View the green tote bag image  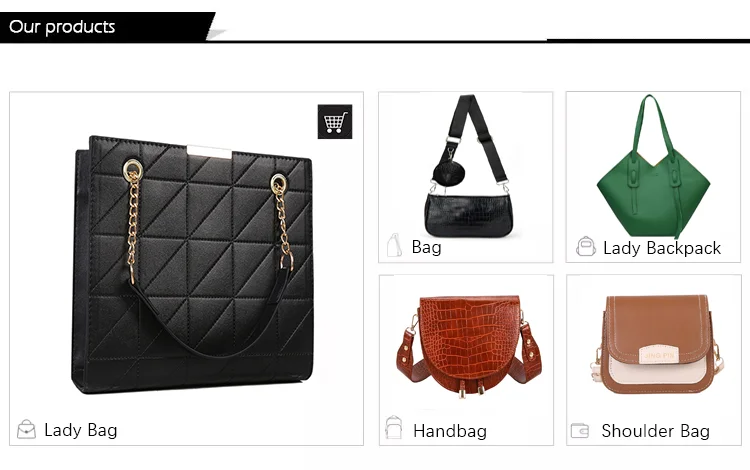(x=654, y=166)
